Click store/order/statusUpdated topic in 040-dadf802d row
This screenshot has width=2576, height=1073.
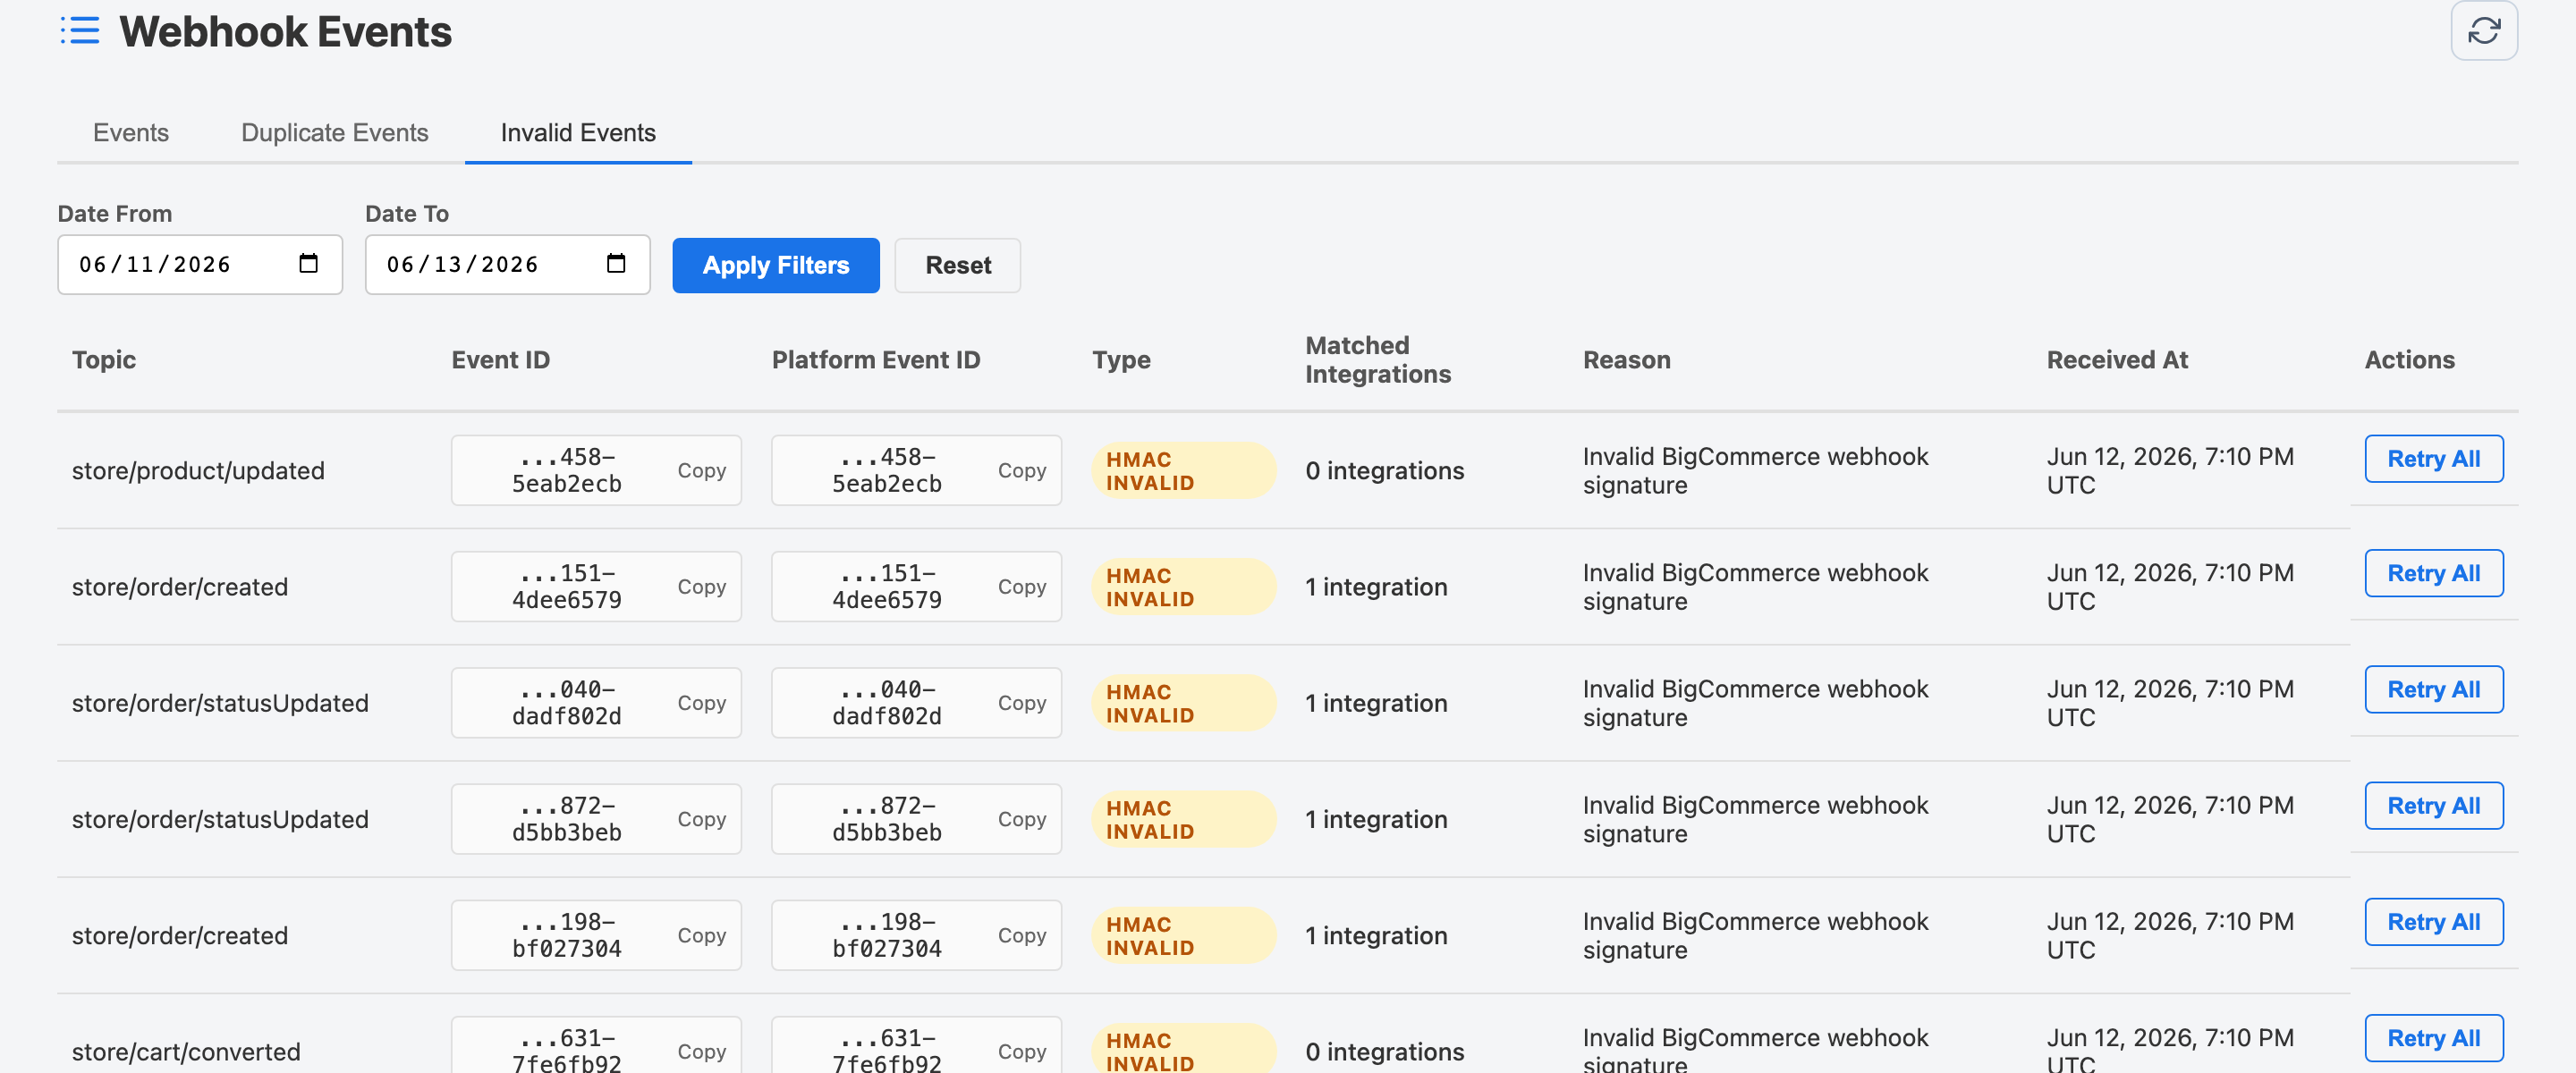220,703
